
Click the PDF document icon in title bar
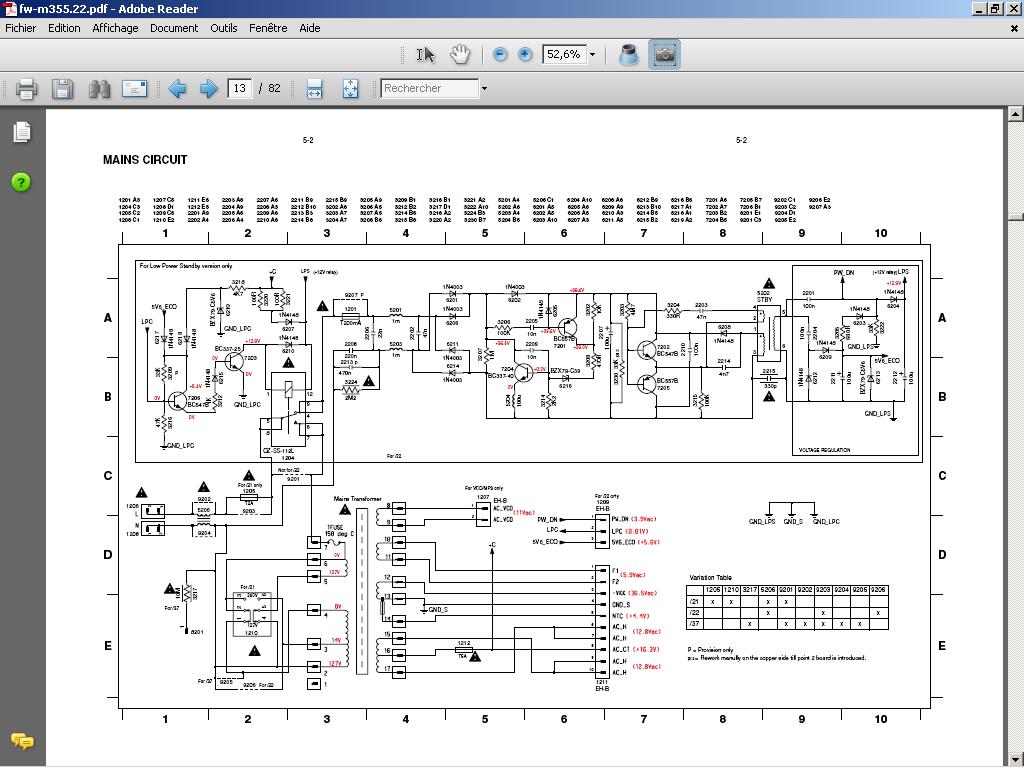(8, 8)
